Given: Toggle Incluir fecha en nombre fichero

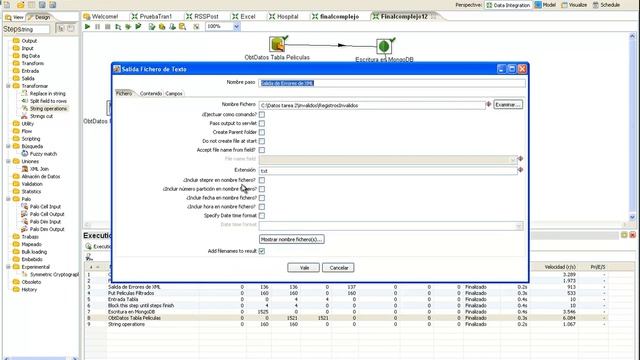Looking at the screenshot, I should coord(262,198).
